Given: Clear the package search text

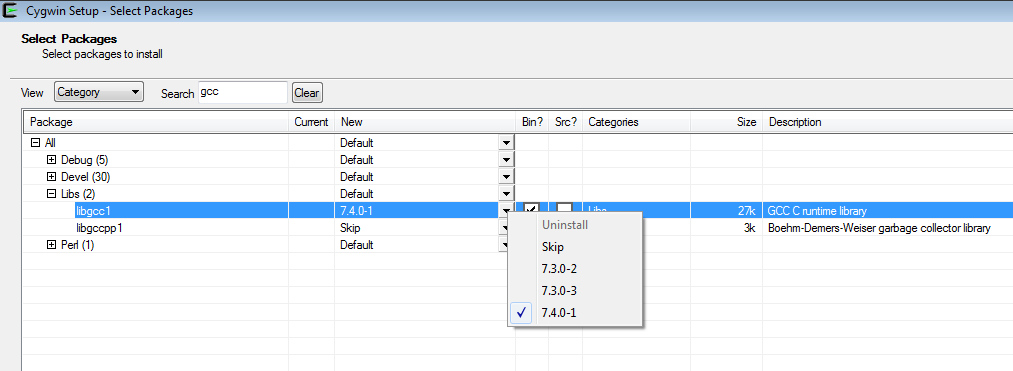Looking at the screenshot, I should 307,92.
